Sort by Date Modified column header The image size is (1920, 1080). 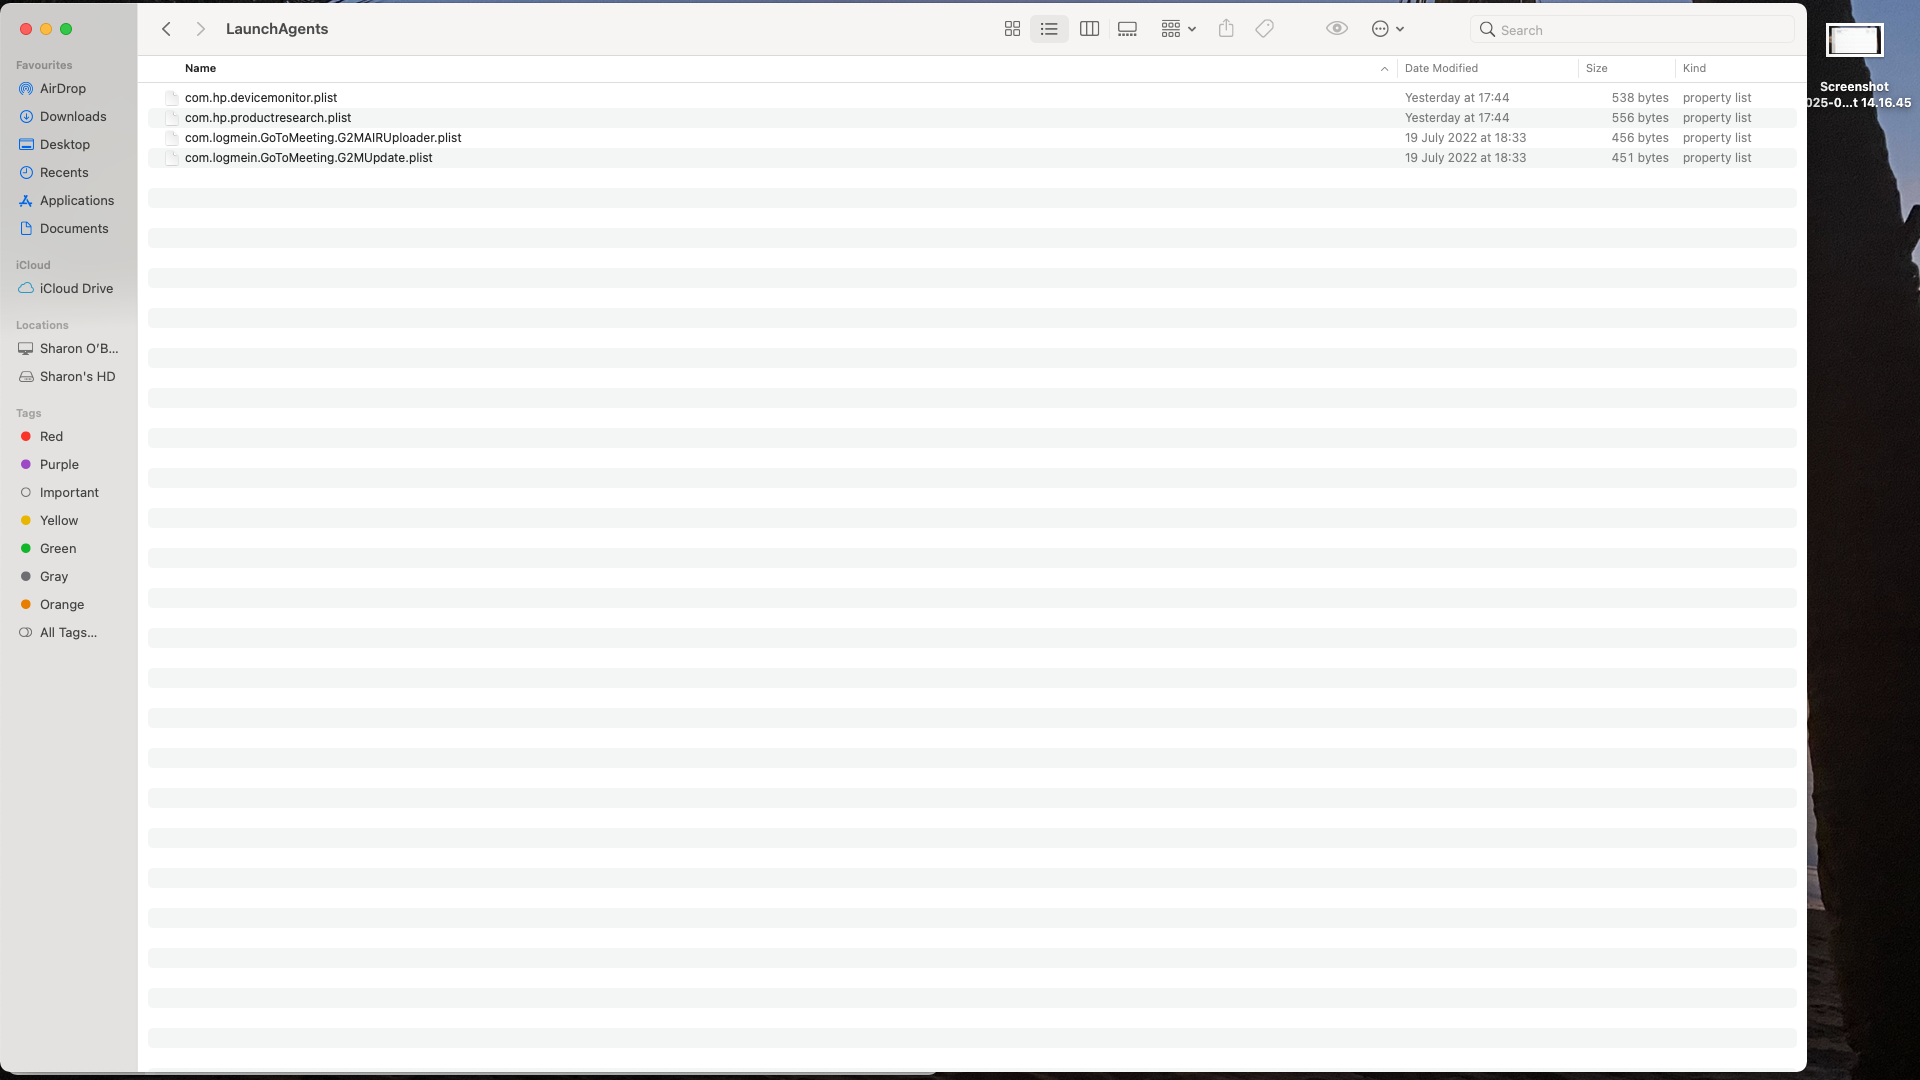tap(1441, 68)
